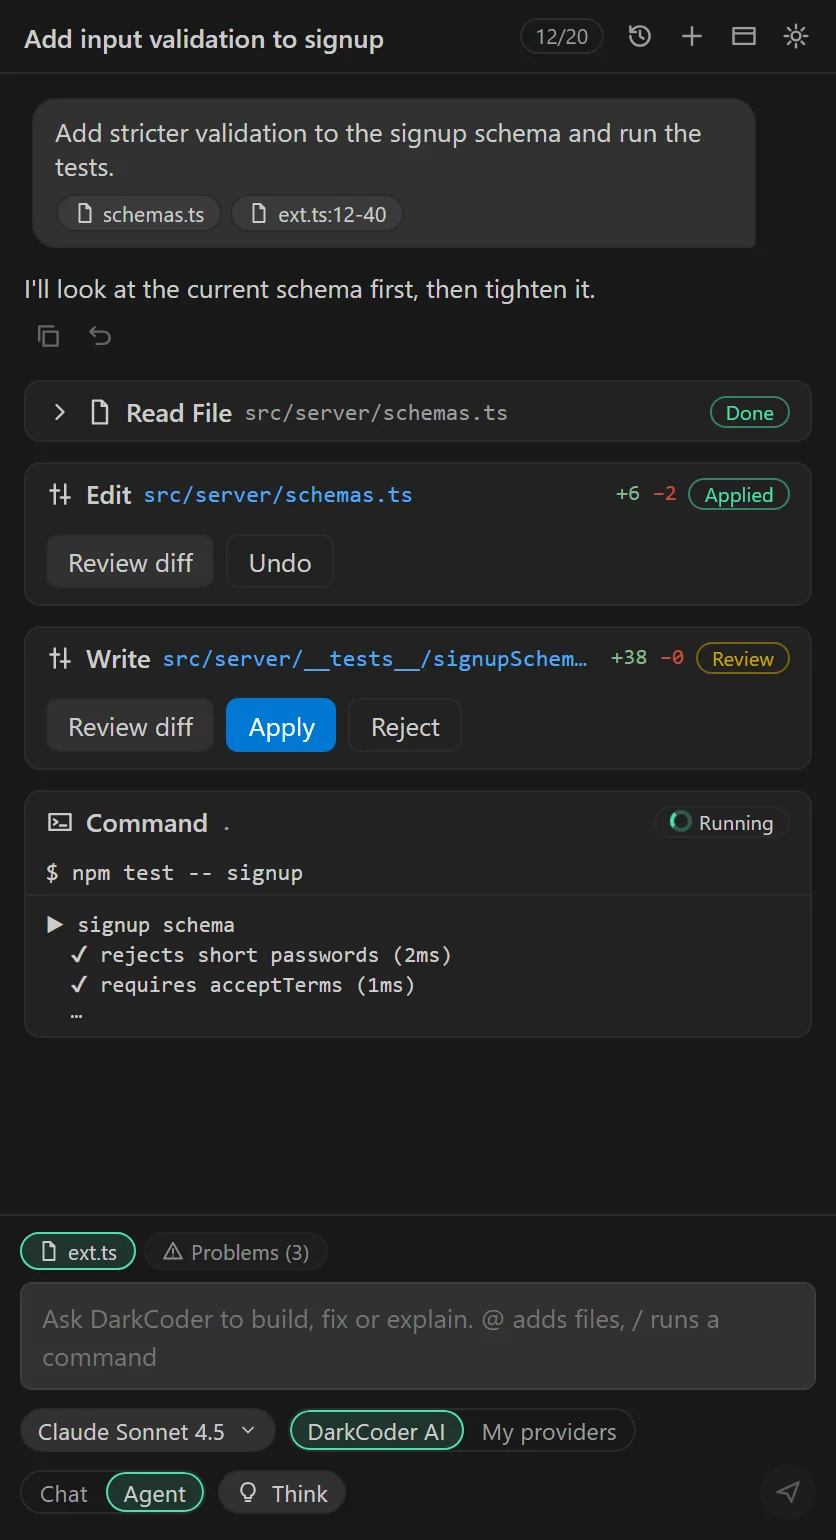This screenshot has width=836, height=1540.
Task: Click Review diff in the Edit card
Action: (130, 563)
